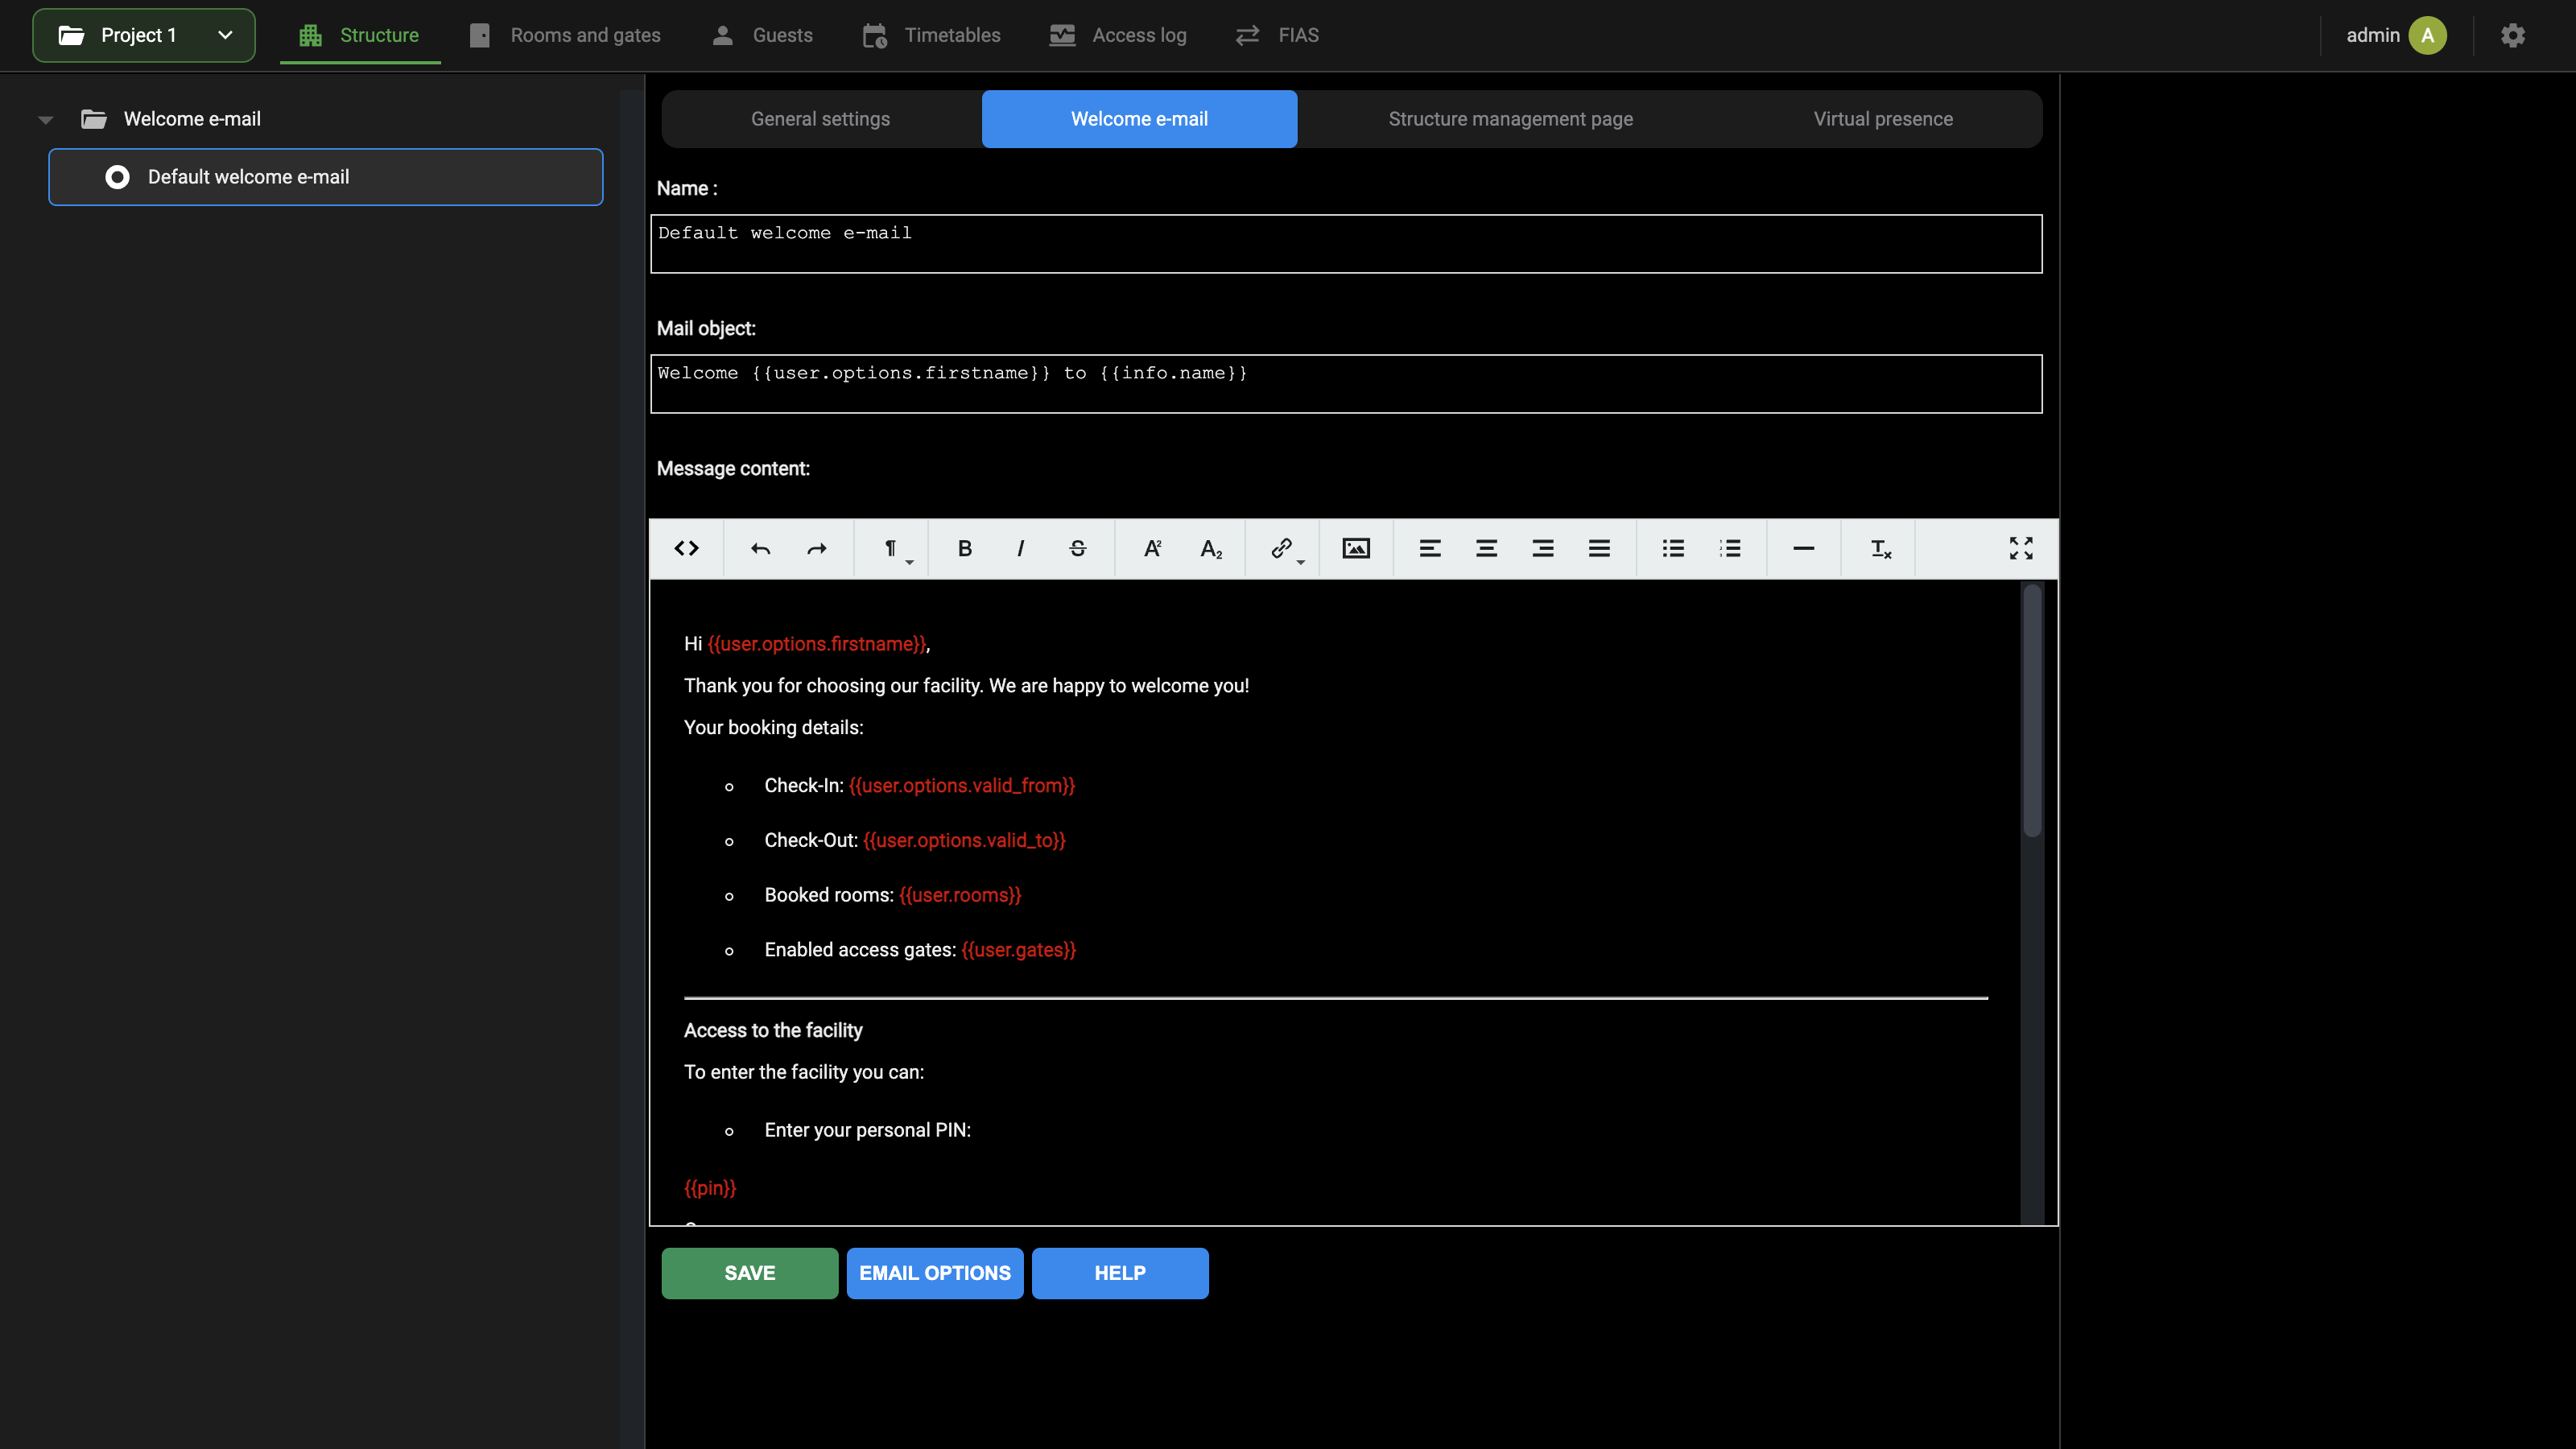The height and width of the screenshot is (1449, 2576).
Task: Open FIAS section
Action: [x=1277, y=35]
